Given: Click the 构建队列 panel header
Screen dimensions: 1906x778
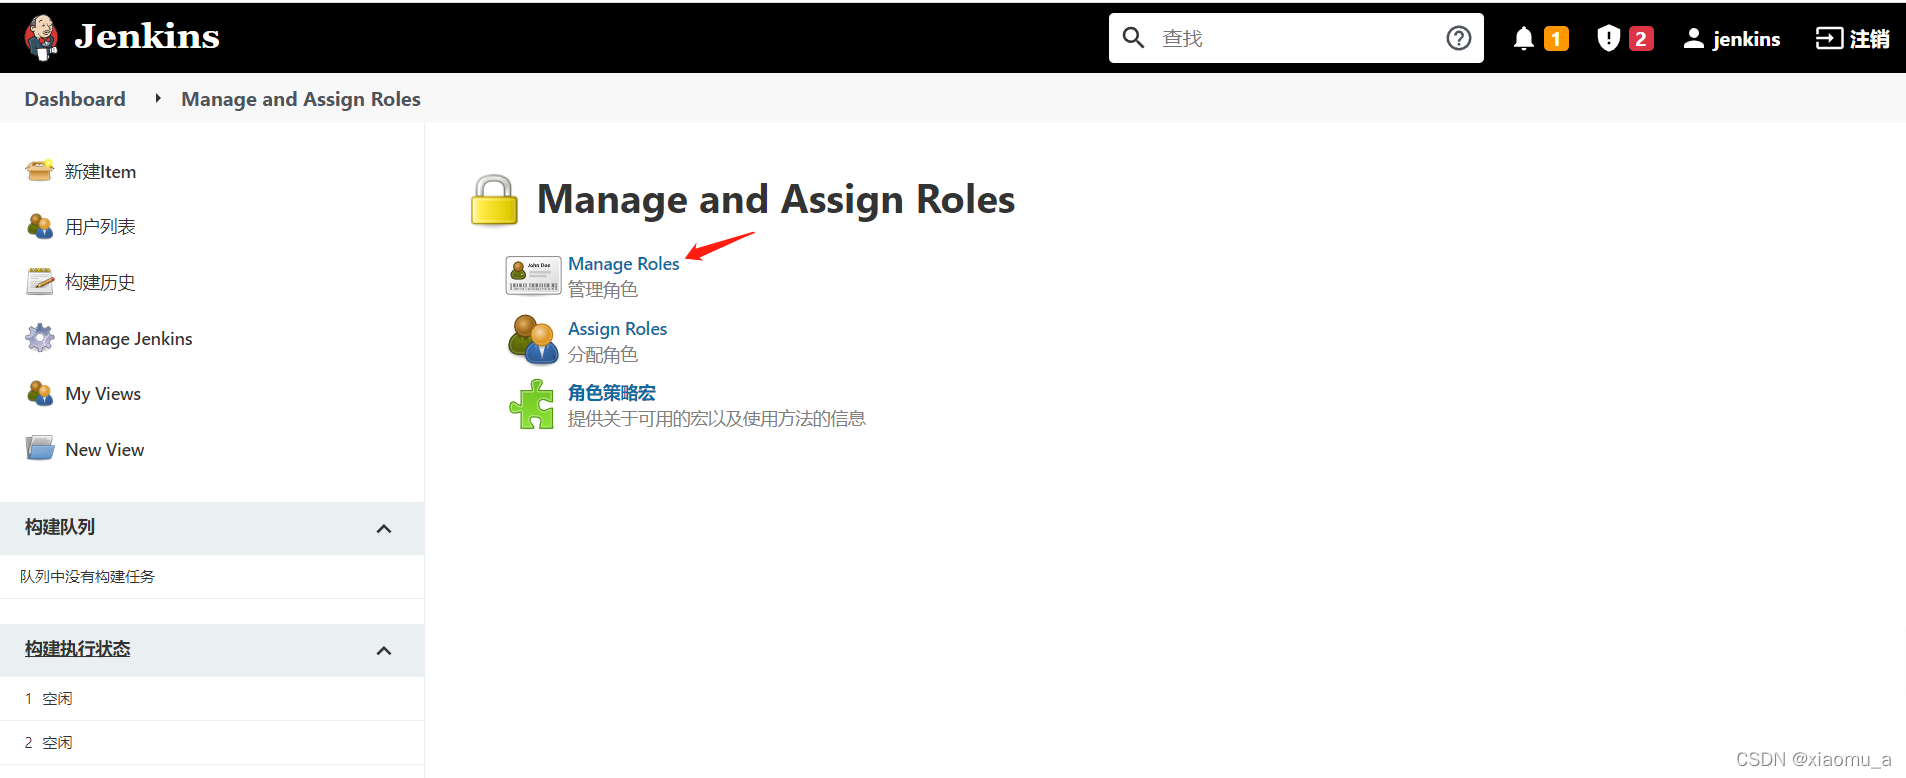Looking at the screenshot, I should (212, 528).
